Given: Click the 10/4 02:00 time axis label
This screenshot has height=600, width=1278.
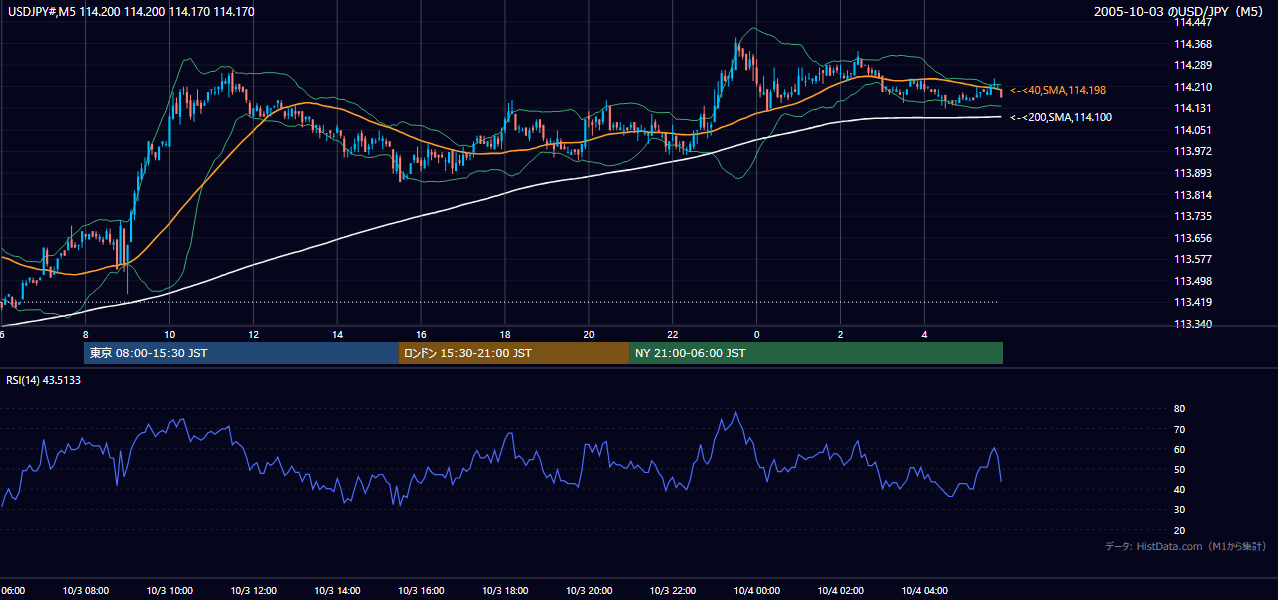Looking at the screenshot, I should pyautogui.click(x=840, y=591).
